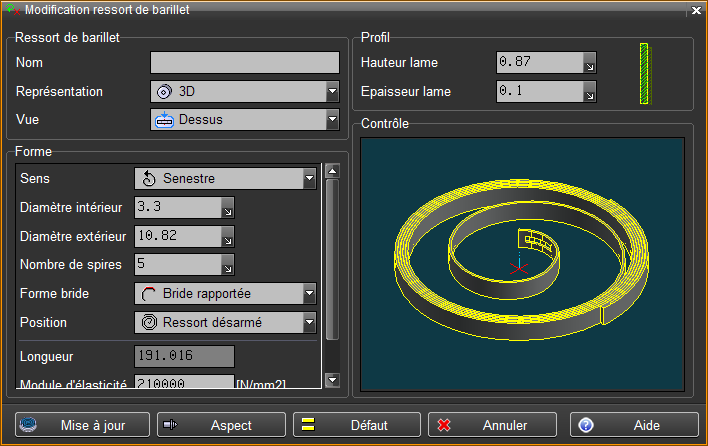
Task: Click the arrow button beside Nombre de spires
Action: (x=228, y=265)
